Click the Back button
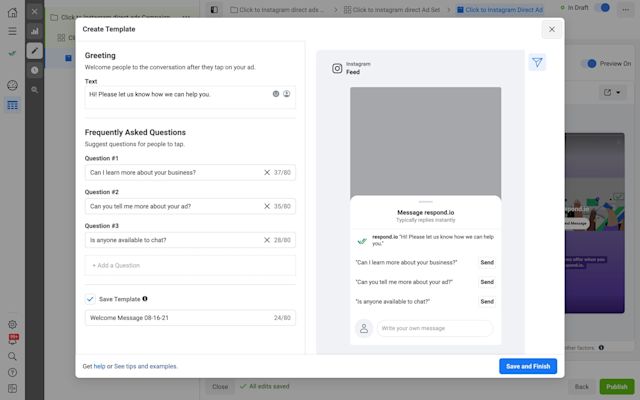The image size is (640, 400). tap(582, 387)
